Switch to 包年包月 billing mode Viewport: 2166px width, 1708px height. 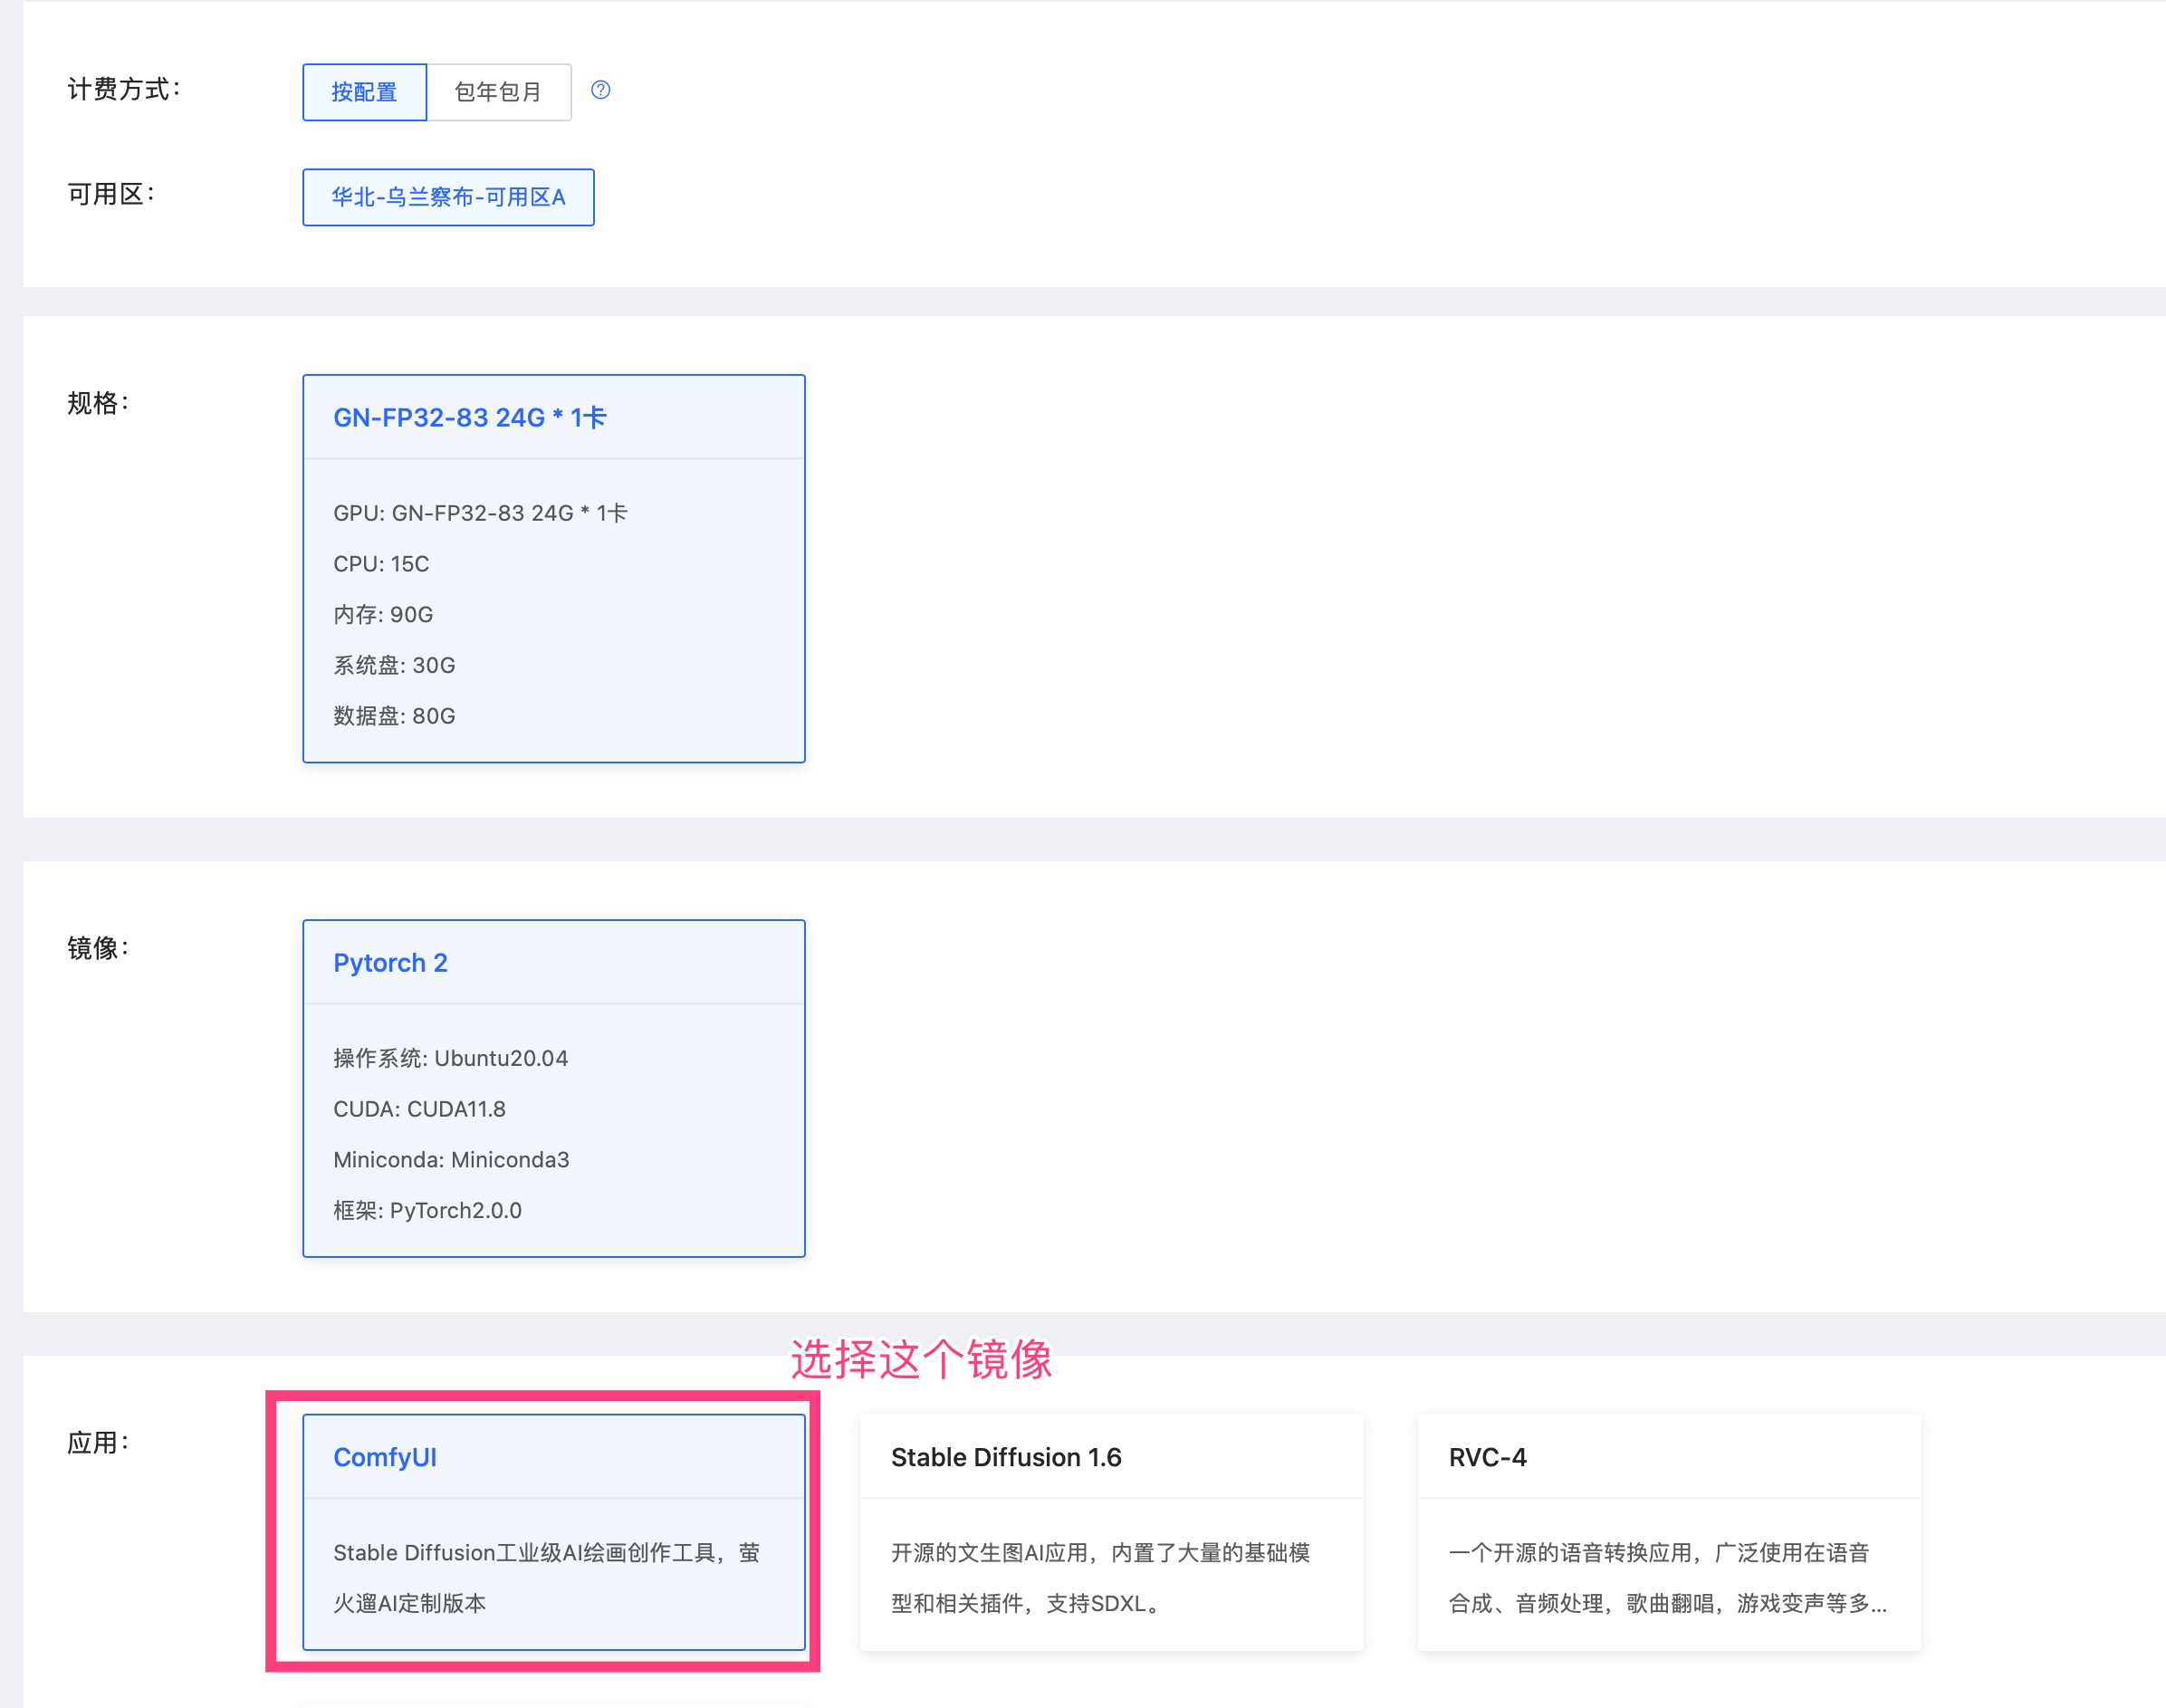point(499,91)
